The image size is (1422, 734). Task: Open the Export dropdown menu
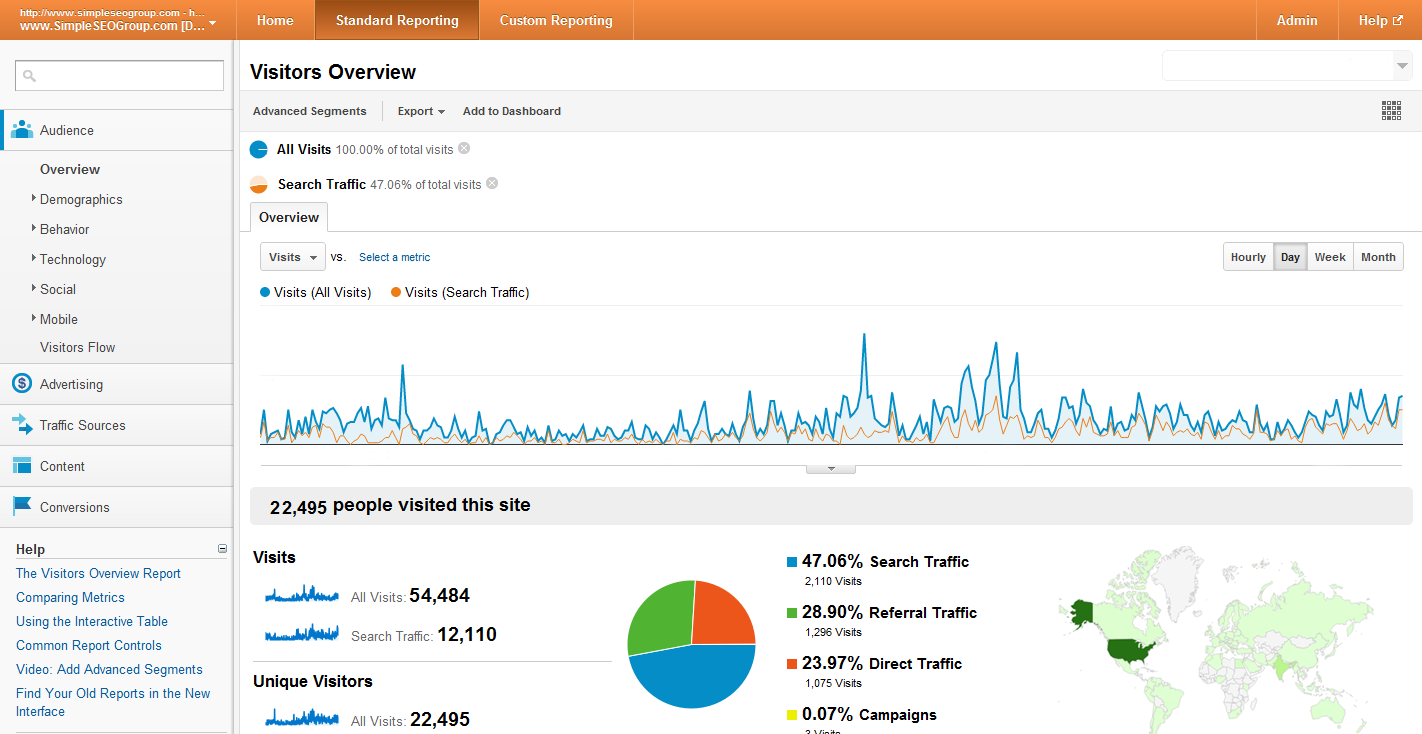421,111
